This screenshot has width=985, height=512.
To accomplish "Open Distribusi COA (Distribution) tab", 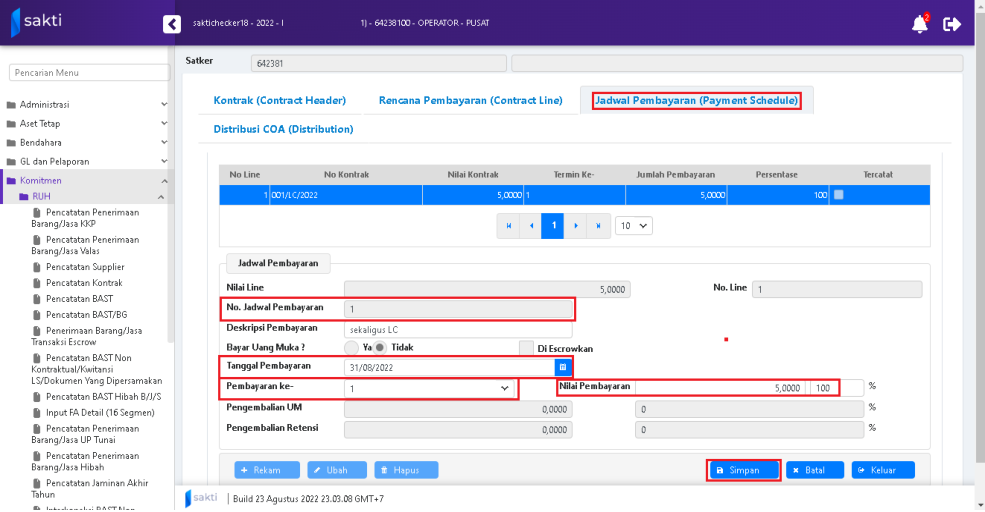I will (283, 129).
